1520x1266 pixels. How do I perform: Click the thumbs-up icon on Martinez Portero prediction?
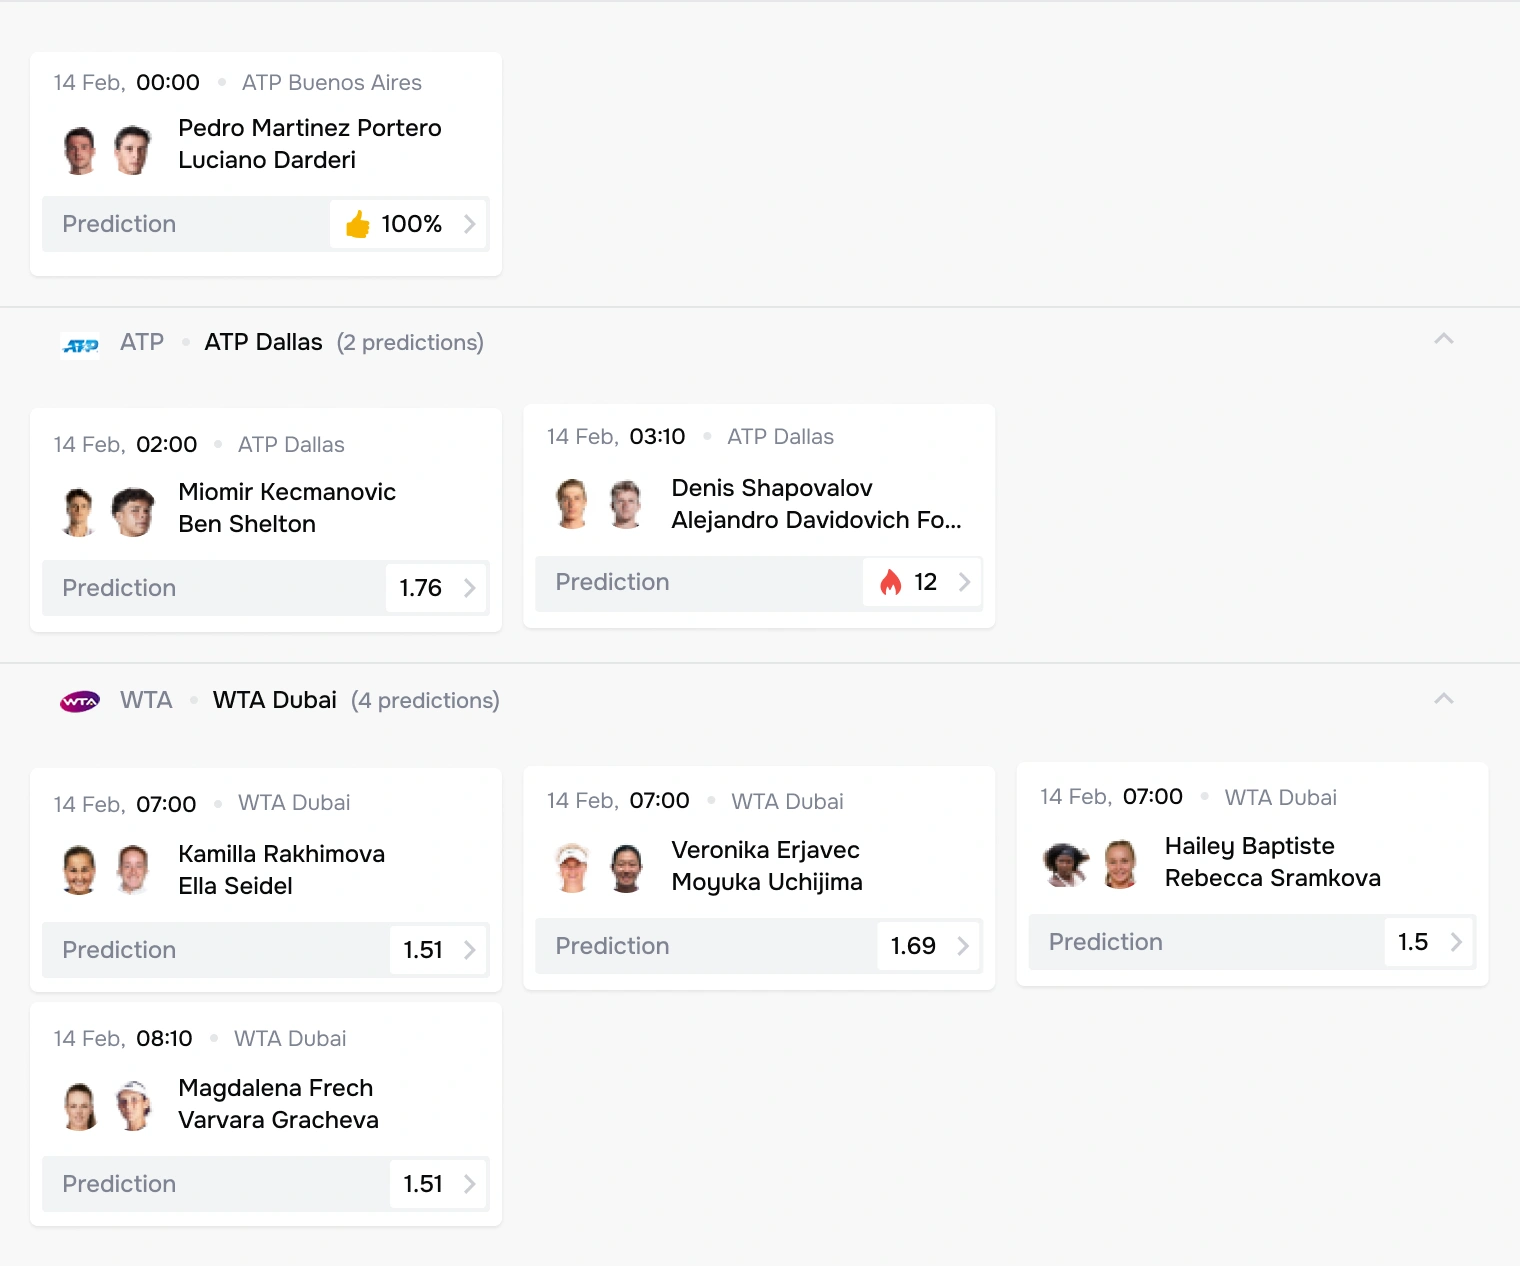click(357, 224)
